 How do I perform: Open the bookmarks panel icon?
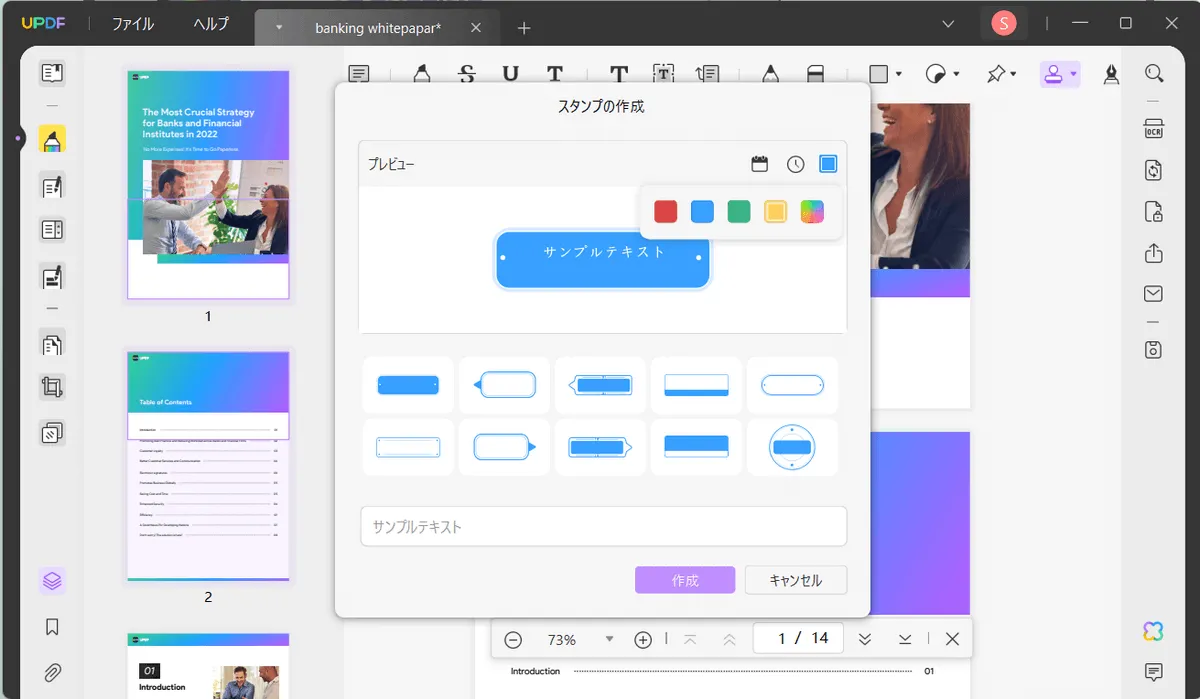pyautogui.click(x=52, y=627)
